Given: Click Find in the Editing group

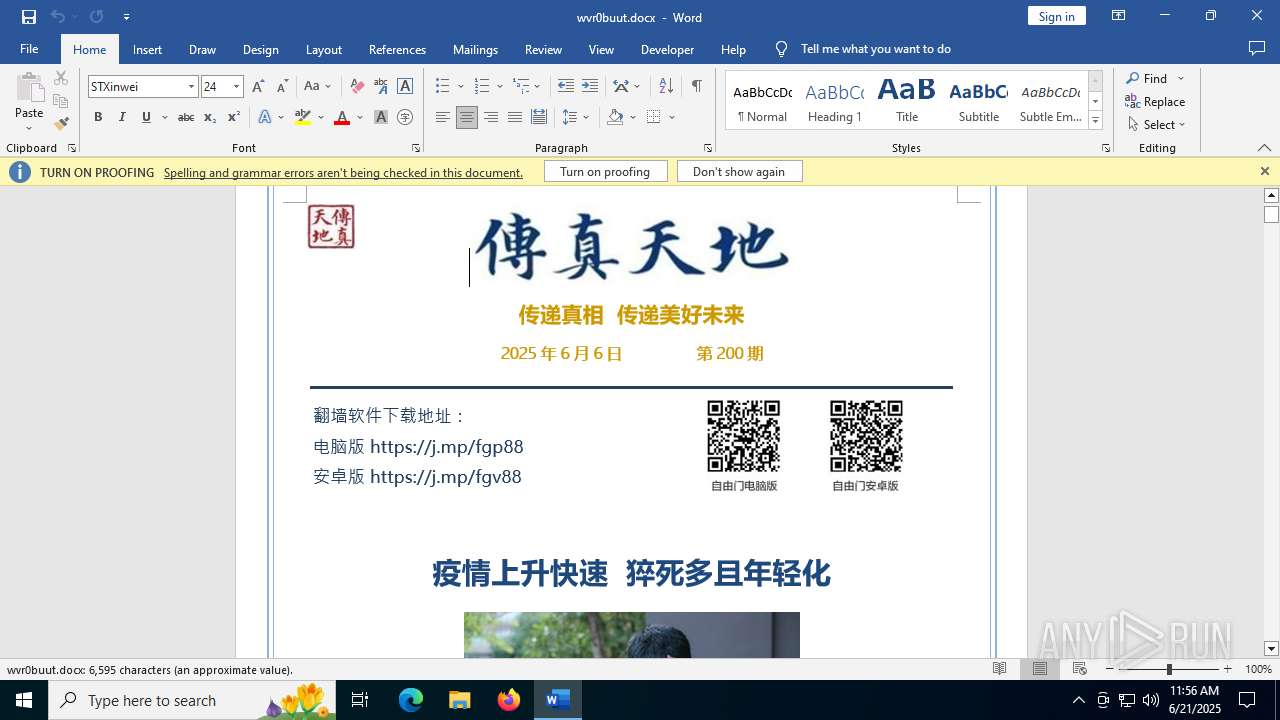Looking at the screenshot, I should click(x=1147, y=78).
